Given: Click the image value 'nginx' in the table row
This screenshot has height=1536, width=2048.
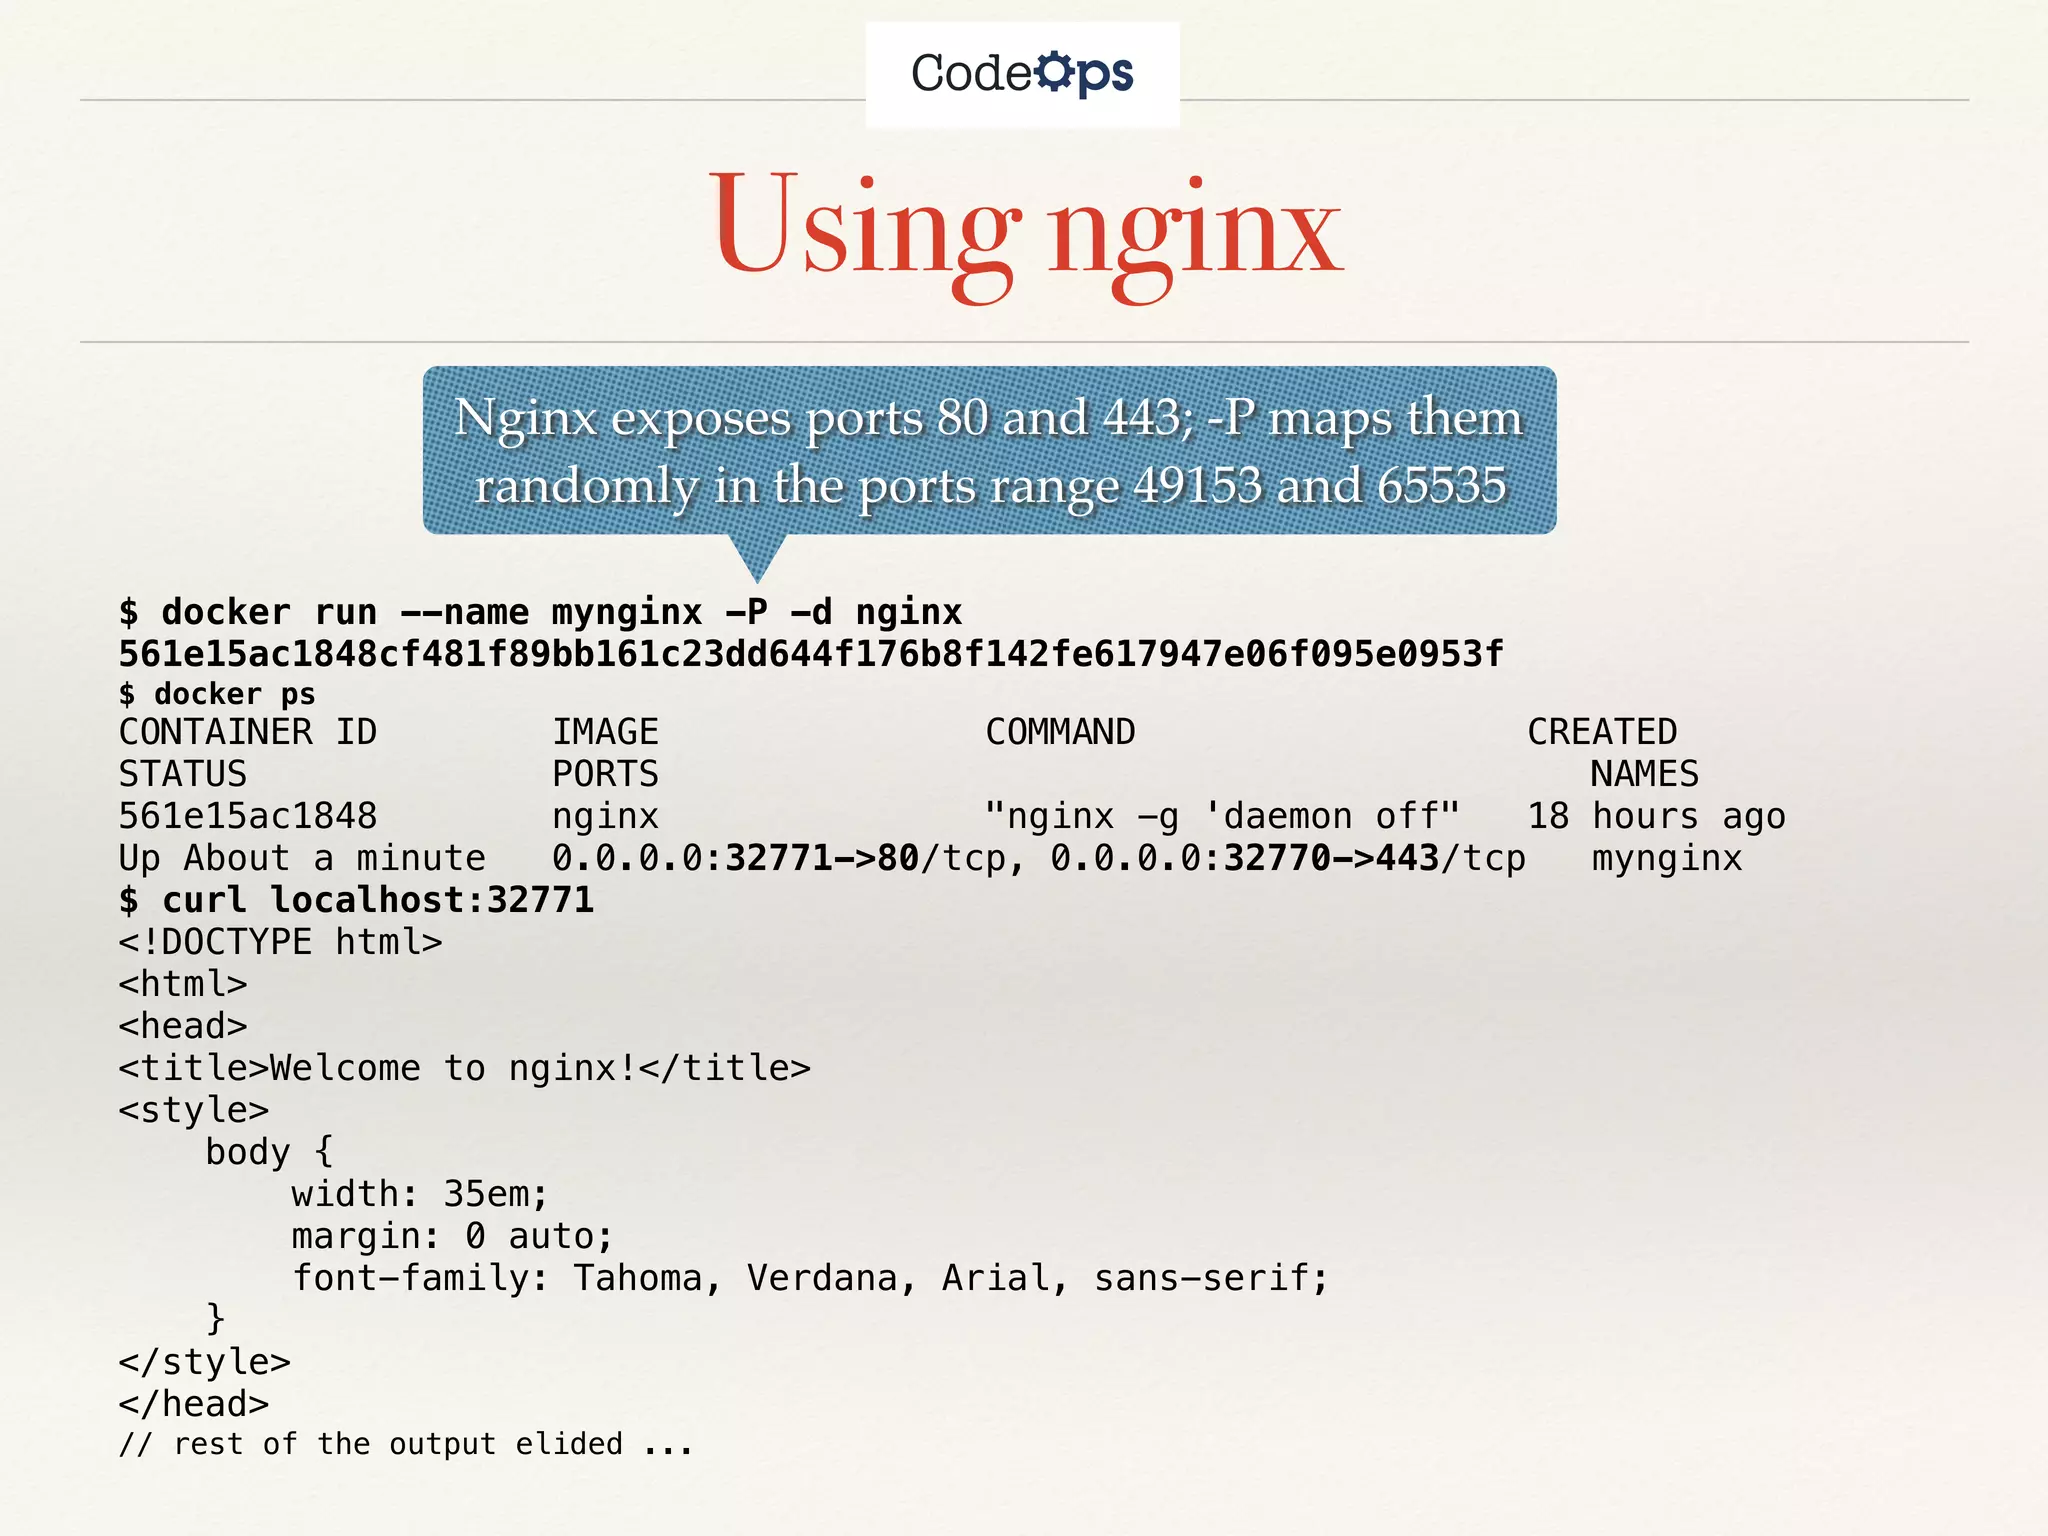Looking at the screenshot, I should pyautogui.click(x=605, y=818).
